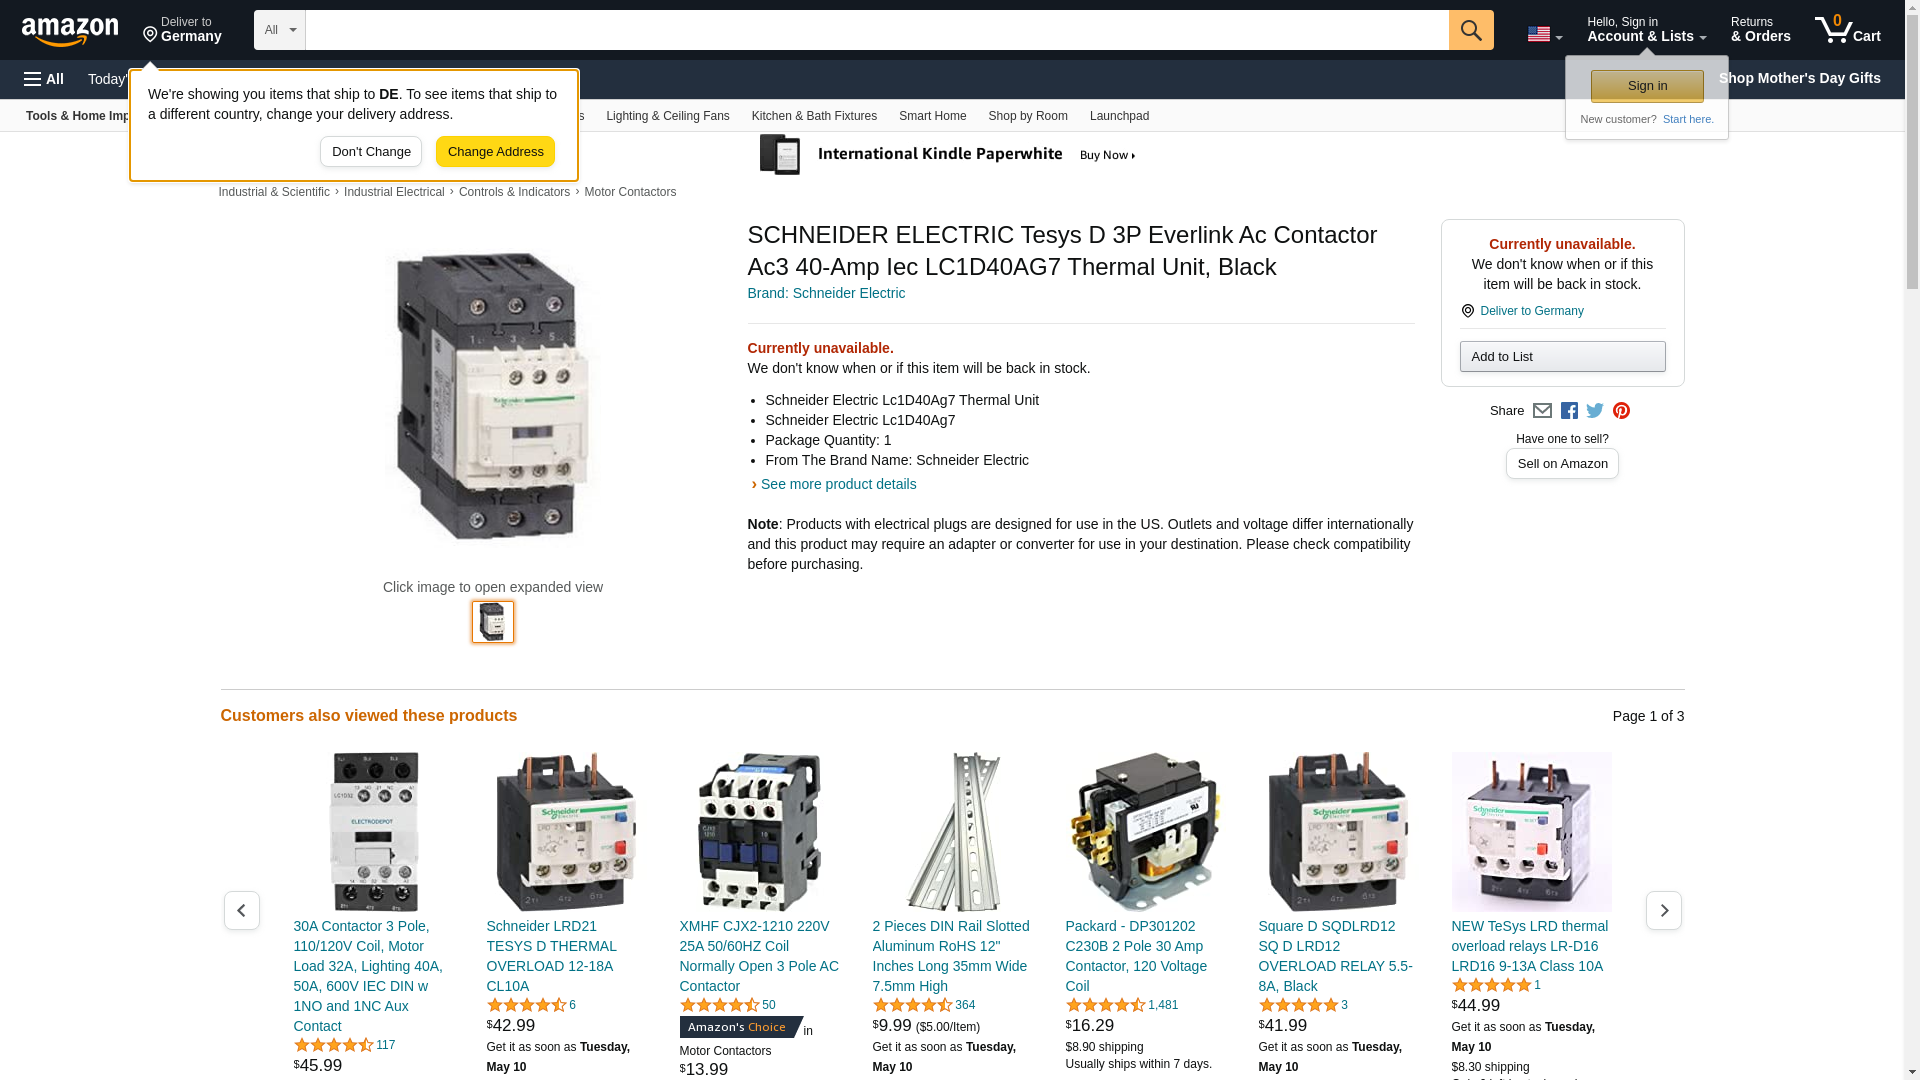Screen dimensions: 1920x1080
Task: Open Lighting & Ceiling Fans menu item
Action: click(667, 116)
